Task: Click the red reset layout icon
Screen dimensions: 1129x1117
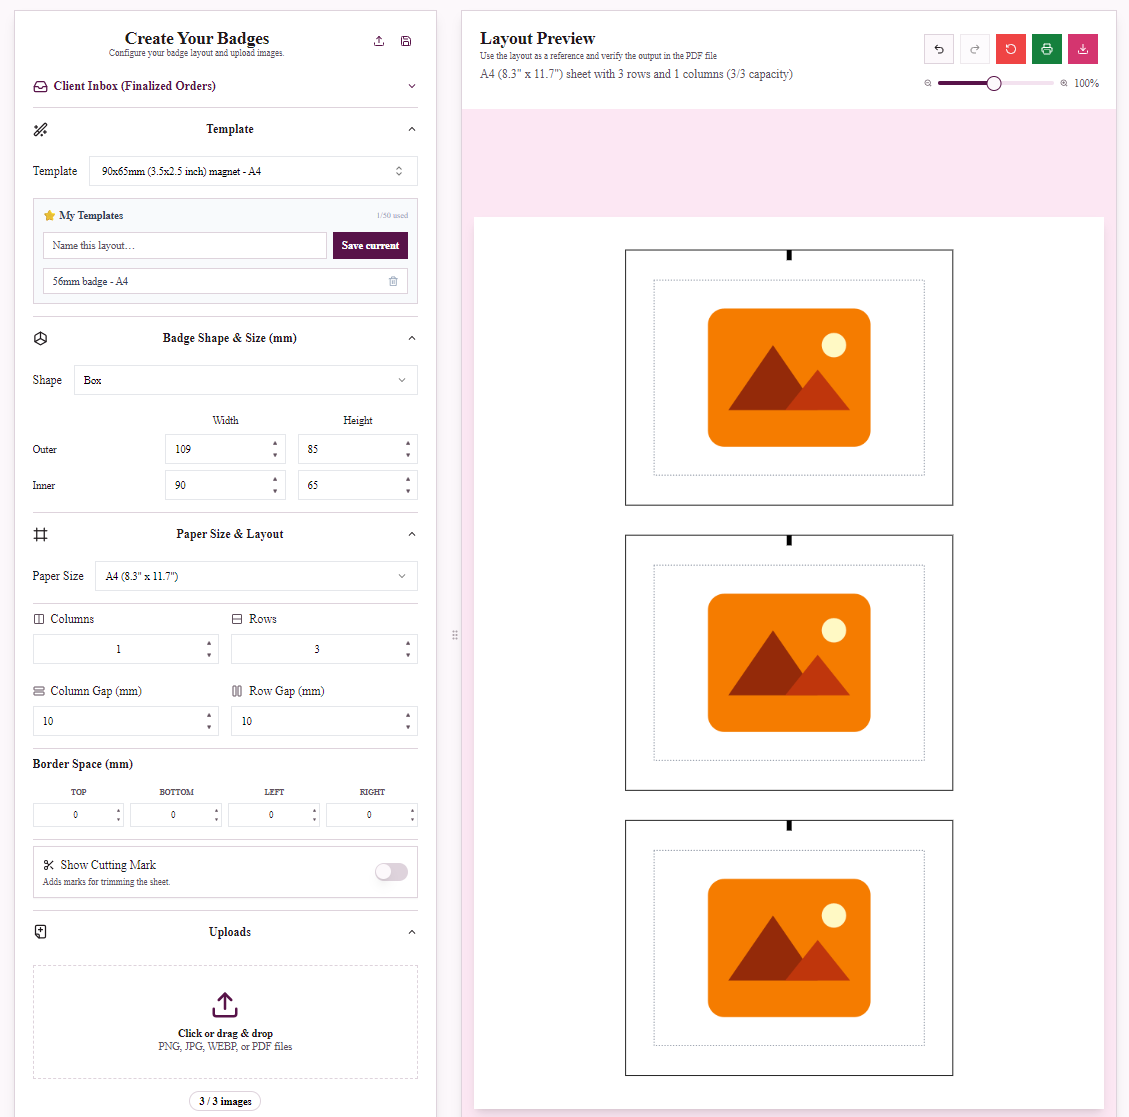Action: point(1011,49)
